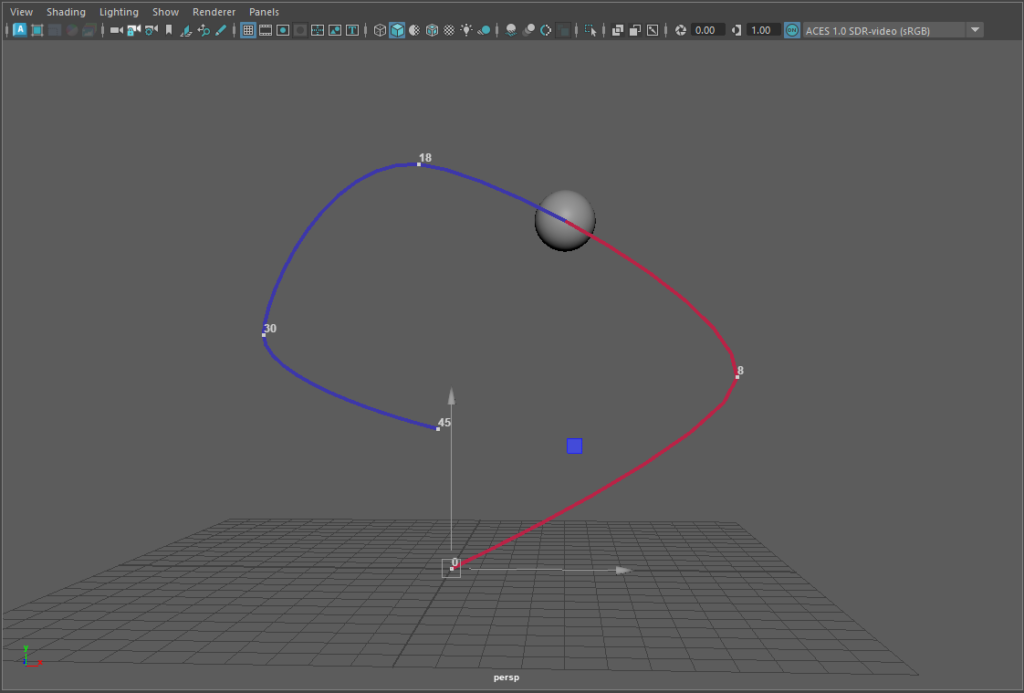
Task: Open the Lighting menu
Action: click(x=119, y=12)
